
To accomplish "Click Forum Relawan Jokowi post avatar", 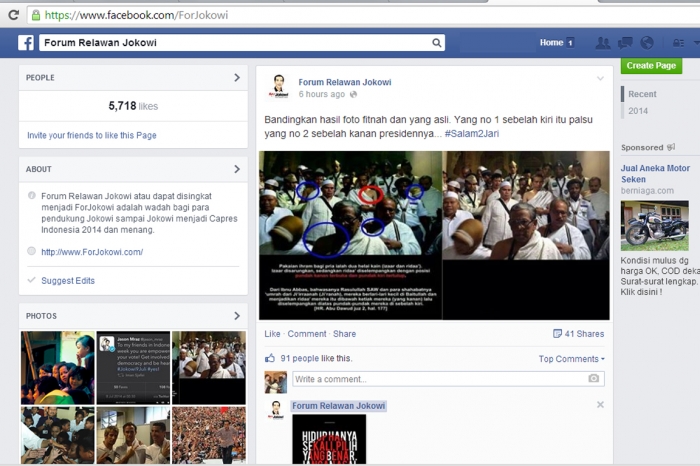I will click(279, 87).
